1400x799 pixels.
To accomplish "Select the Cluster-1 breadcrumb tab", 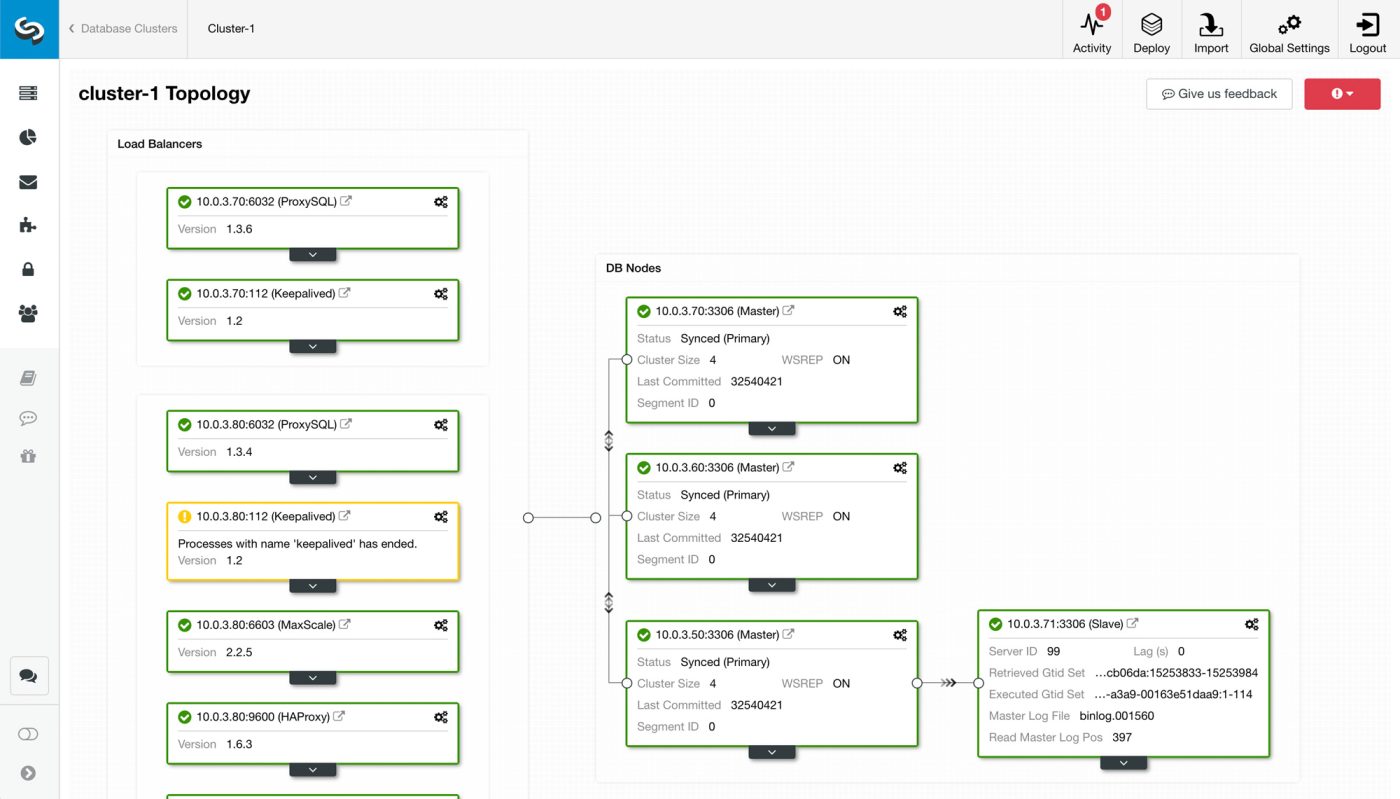I will (x=231, y=28).
